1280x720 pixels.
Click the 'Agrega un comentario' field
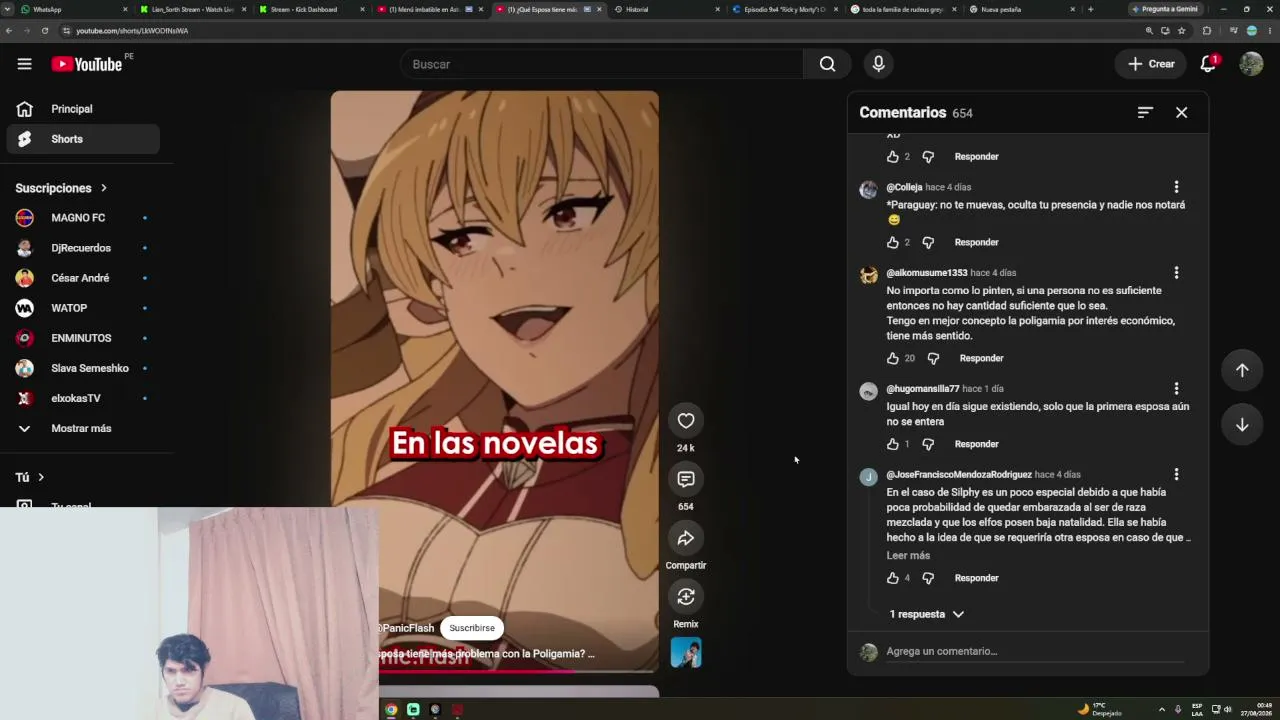tap(1034, 652)
